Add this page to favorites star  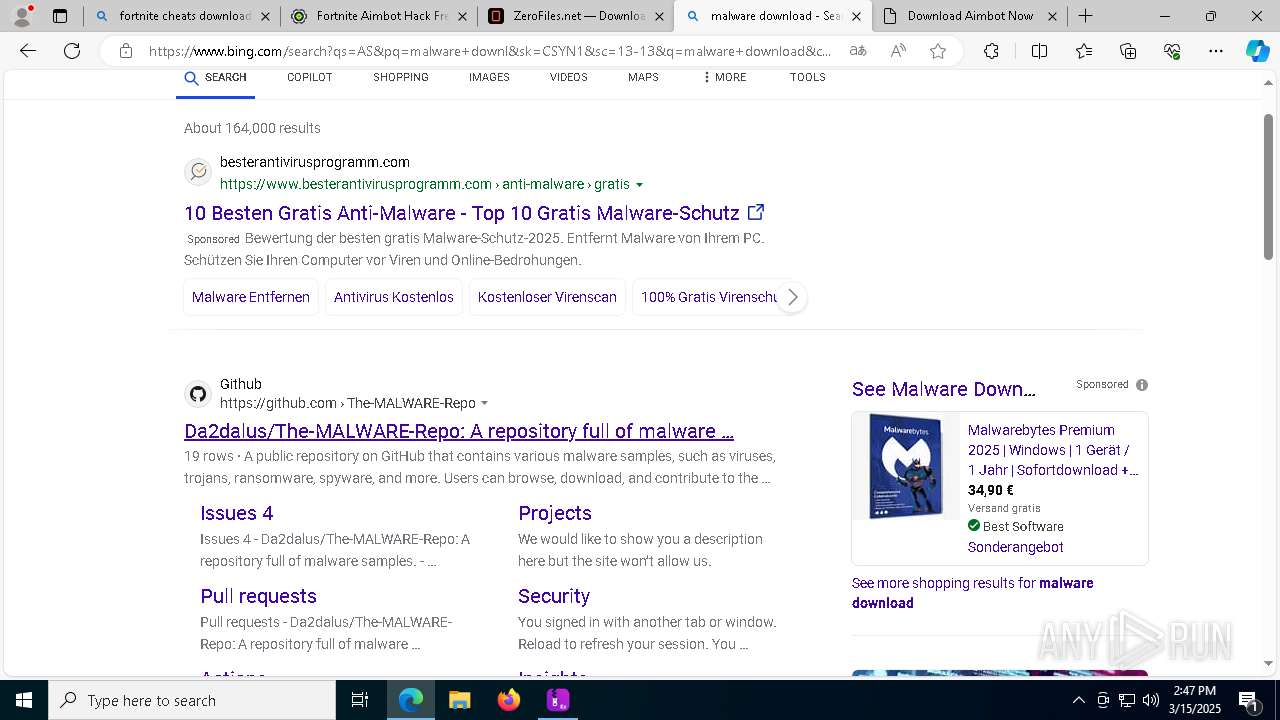pos(938,51)
